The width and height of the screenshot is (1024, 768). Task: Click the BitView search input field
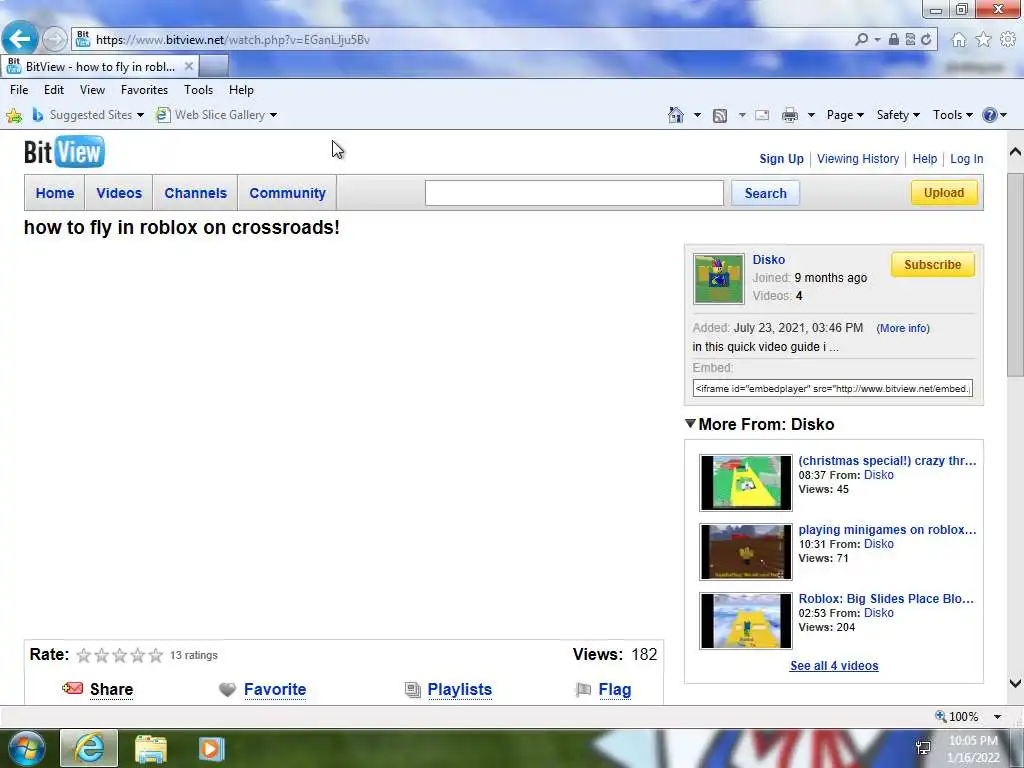[x=574, y=193]
